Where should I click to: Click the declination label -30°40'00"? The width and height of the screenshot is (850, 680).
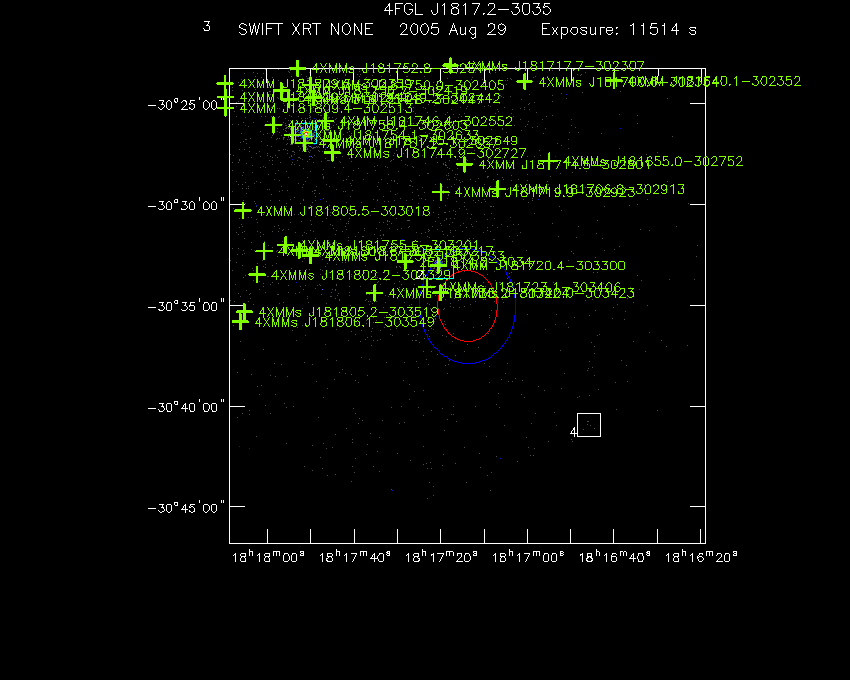coord(185,407)
